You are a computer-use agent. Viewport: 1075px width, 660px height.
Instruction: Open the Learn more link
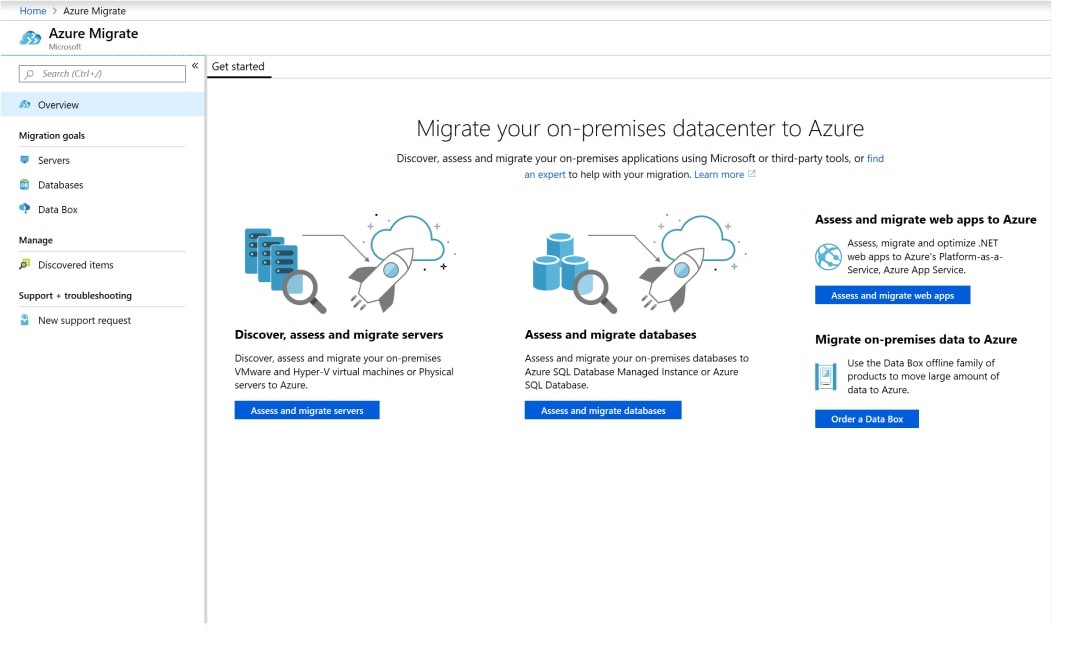pos(719,174)
